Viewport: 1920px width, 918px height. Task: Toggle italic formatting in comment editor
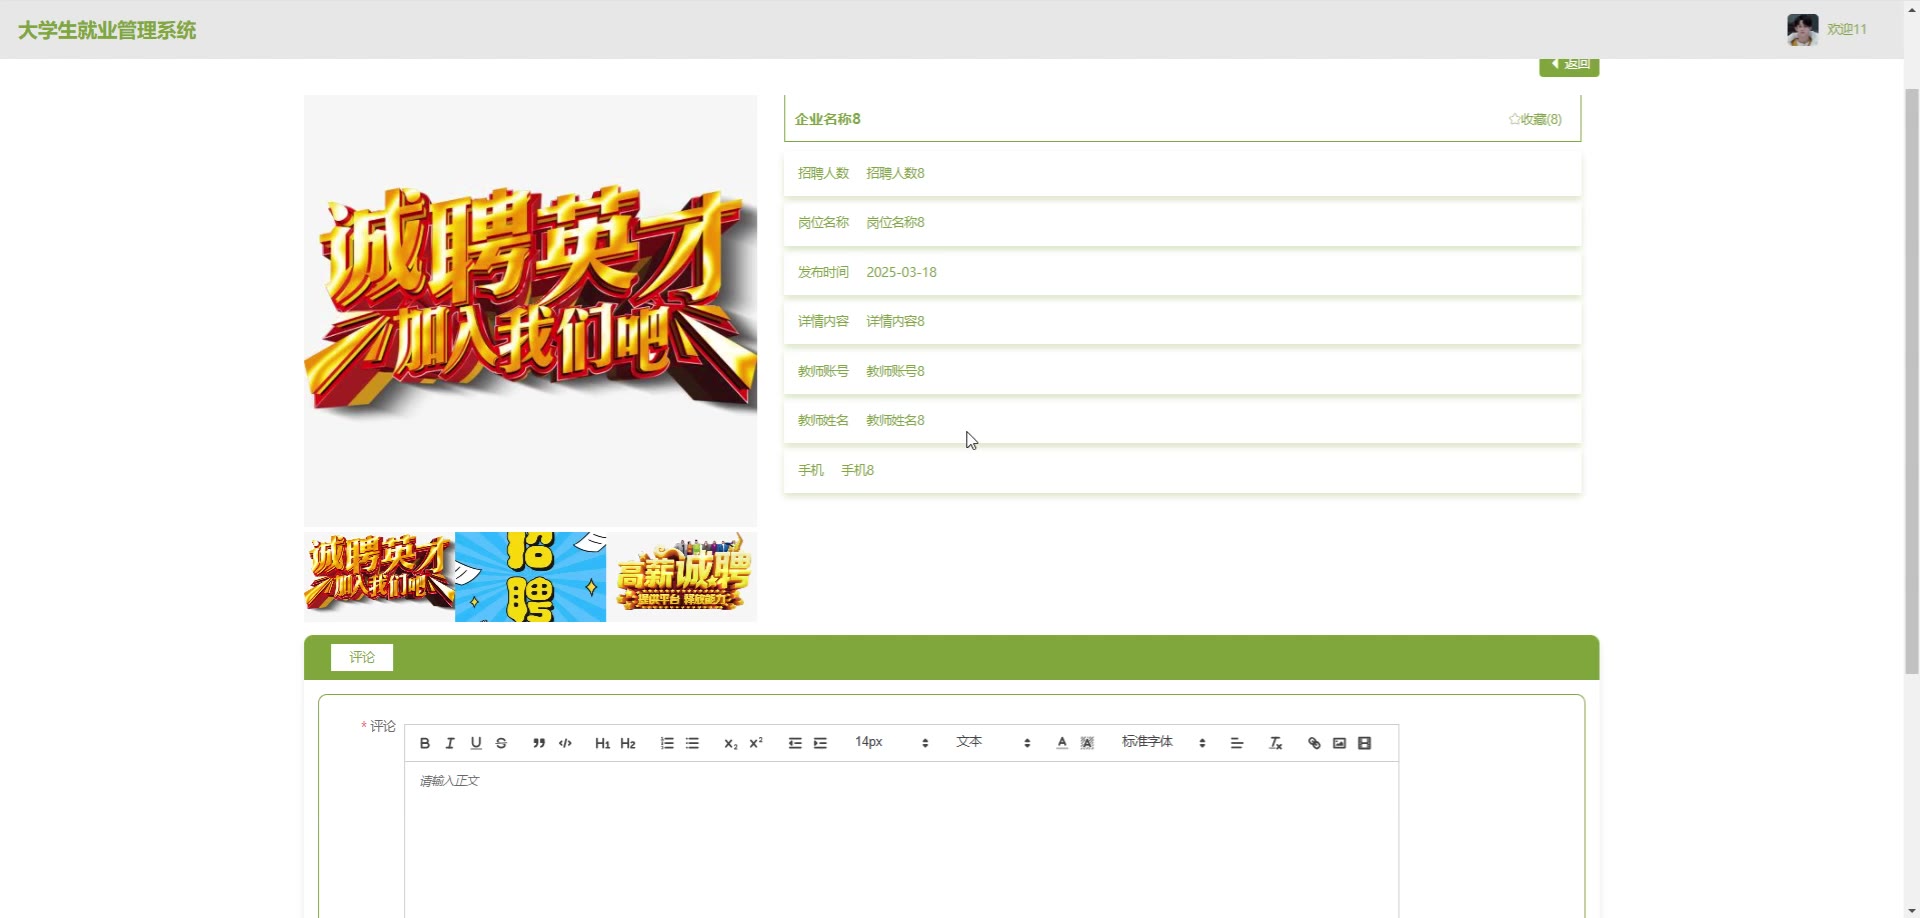click(x=450, y=743)
